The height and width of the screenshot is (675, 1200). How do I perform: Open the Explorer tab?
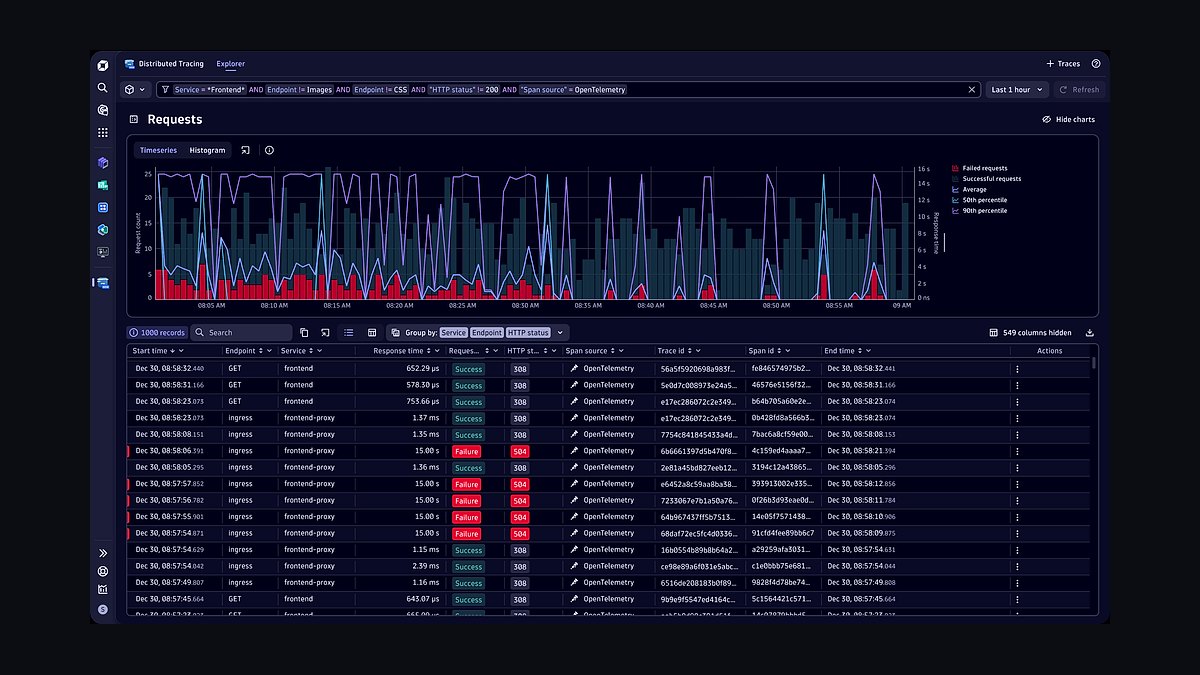click(x=230, y=64)
